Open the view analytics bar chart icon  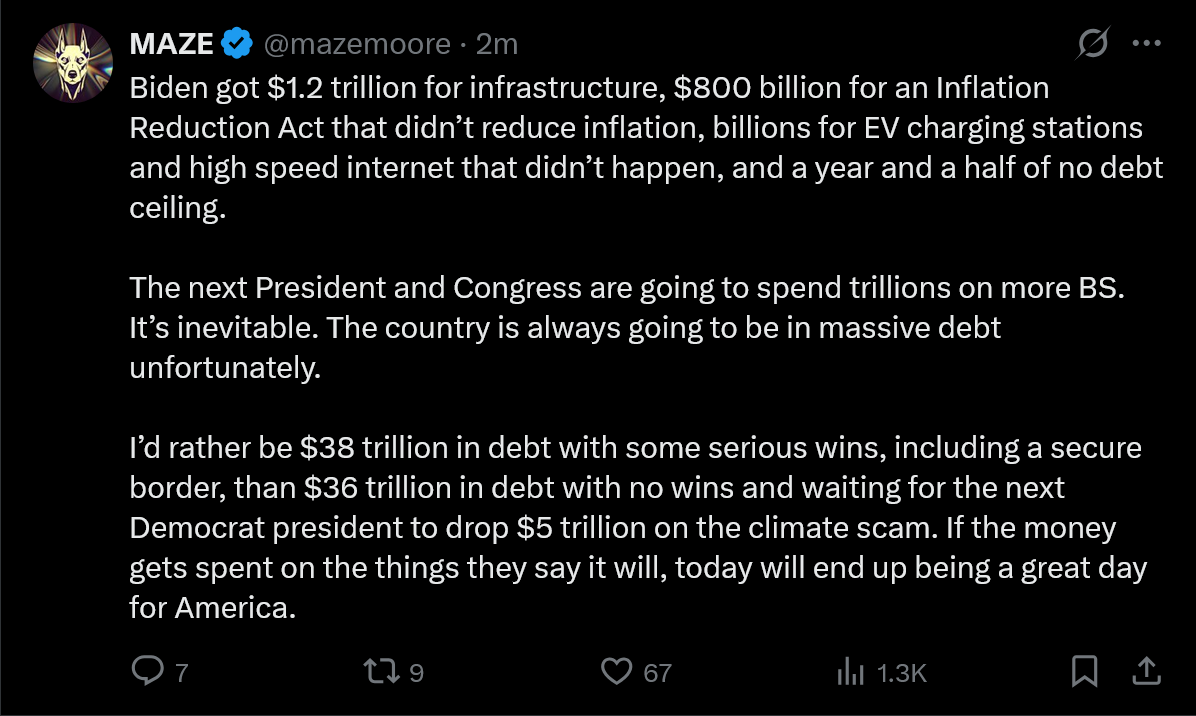[850, 672]
